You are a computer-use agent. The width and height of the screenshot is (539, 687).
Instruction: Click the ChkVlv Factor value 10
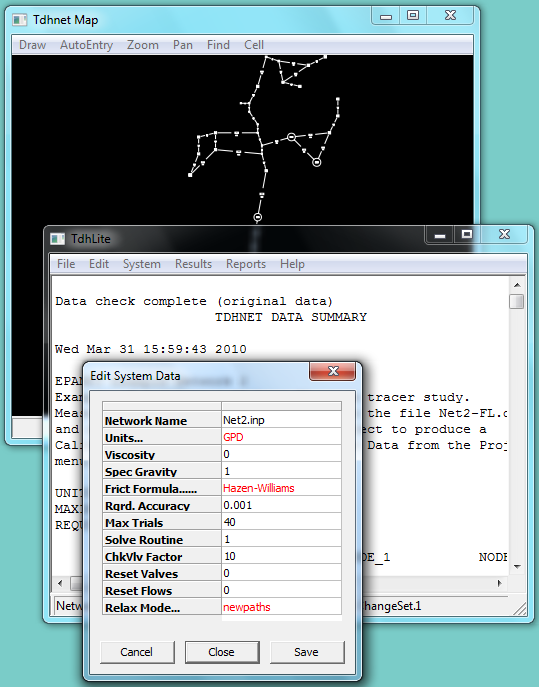coord(281,556)
